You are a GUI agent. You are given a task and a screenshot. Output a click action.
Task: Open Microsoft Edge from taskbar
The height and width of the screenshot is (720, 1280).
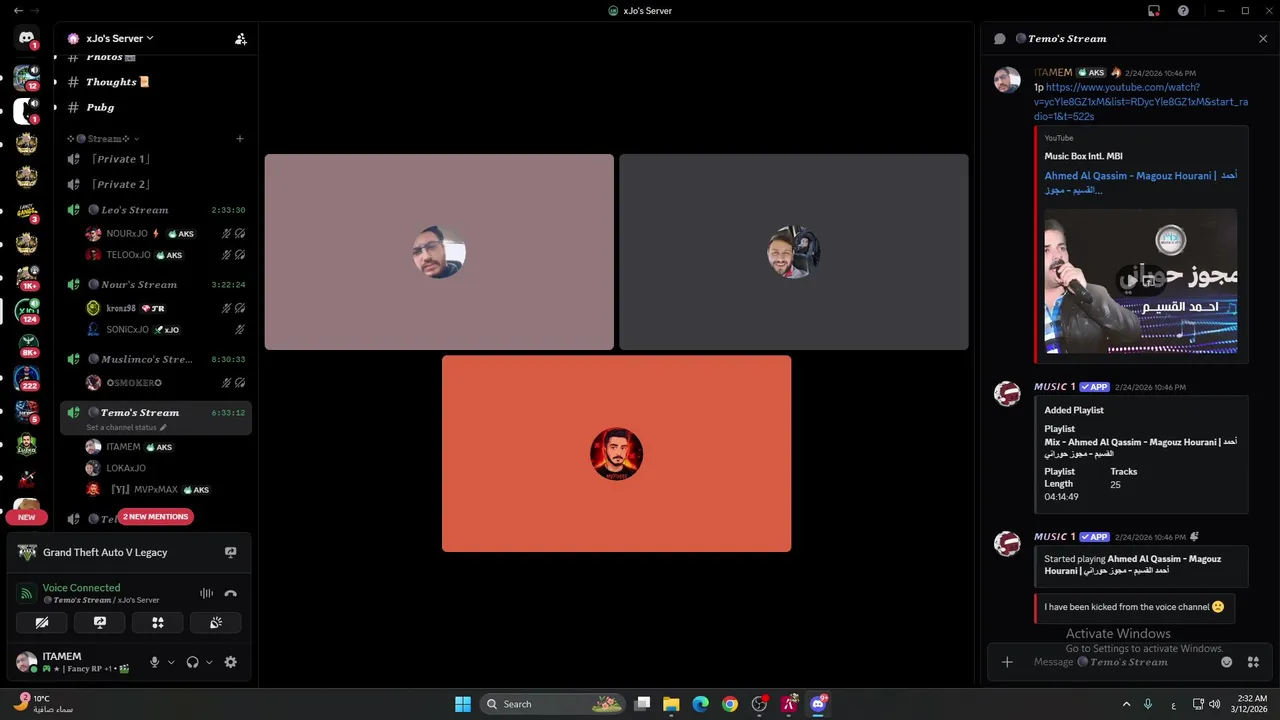(701, 704)
